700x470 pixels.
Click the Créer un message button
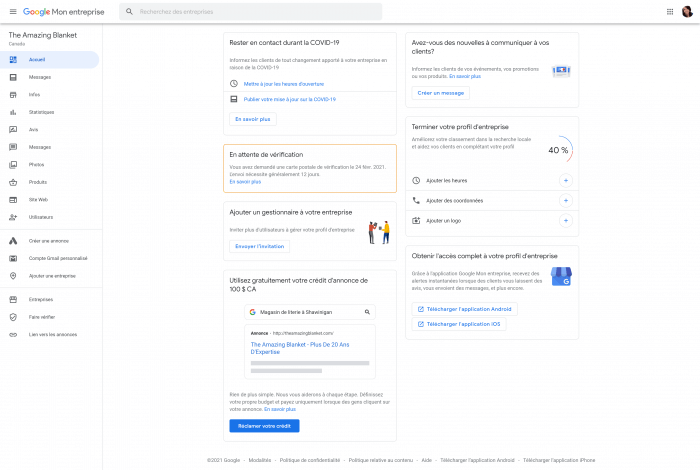click(x=441, y=93)
